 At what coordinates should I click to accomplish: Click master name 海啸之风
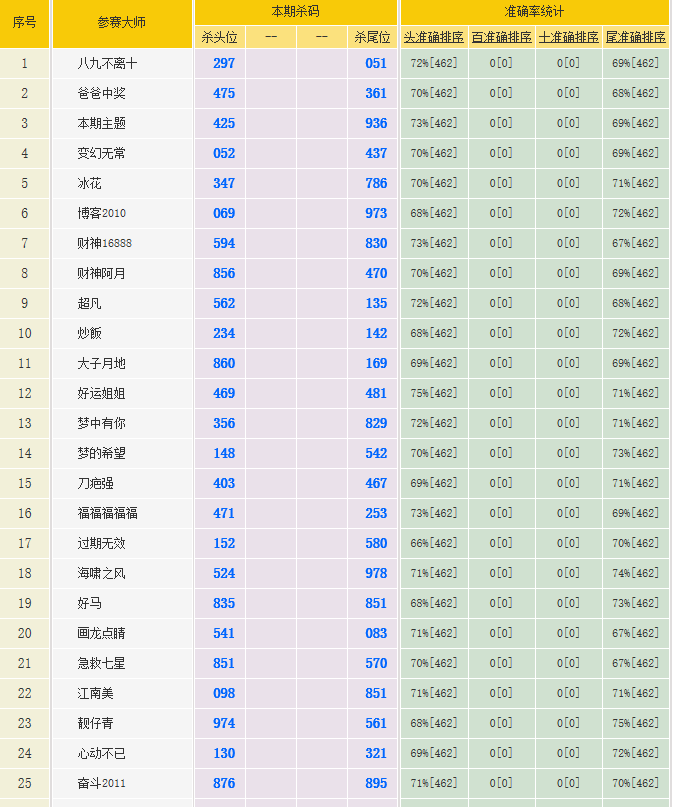[x=101, y=573]
